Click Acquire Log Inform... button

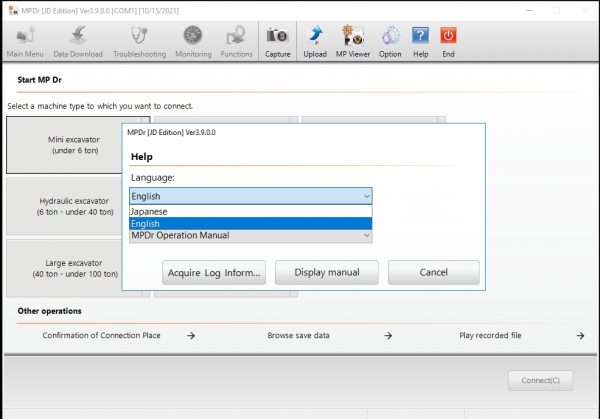[x=214, y=272]
